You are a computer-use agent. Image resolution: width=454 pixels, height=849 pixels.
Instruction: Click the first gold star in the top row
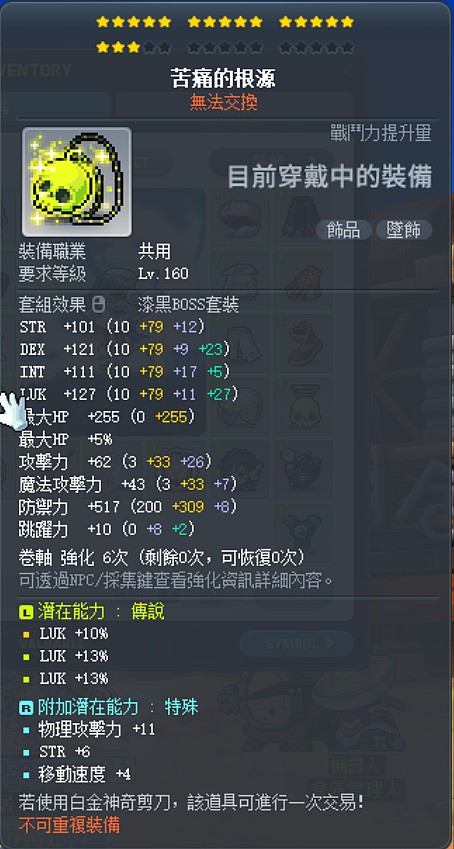click(102, 22)
